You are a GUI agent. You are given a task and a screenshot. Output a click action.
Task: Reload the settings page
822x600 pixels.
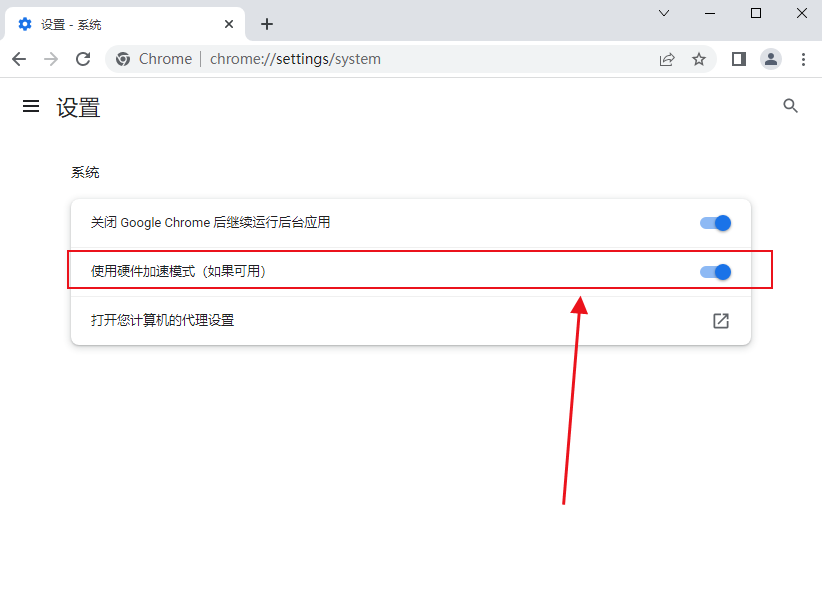pyautogui.click(x=83, y=59)
